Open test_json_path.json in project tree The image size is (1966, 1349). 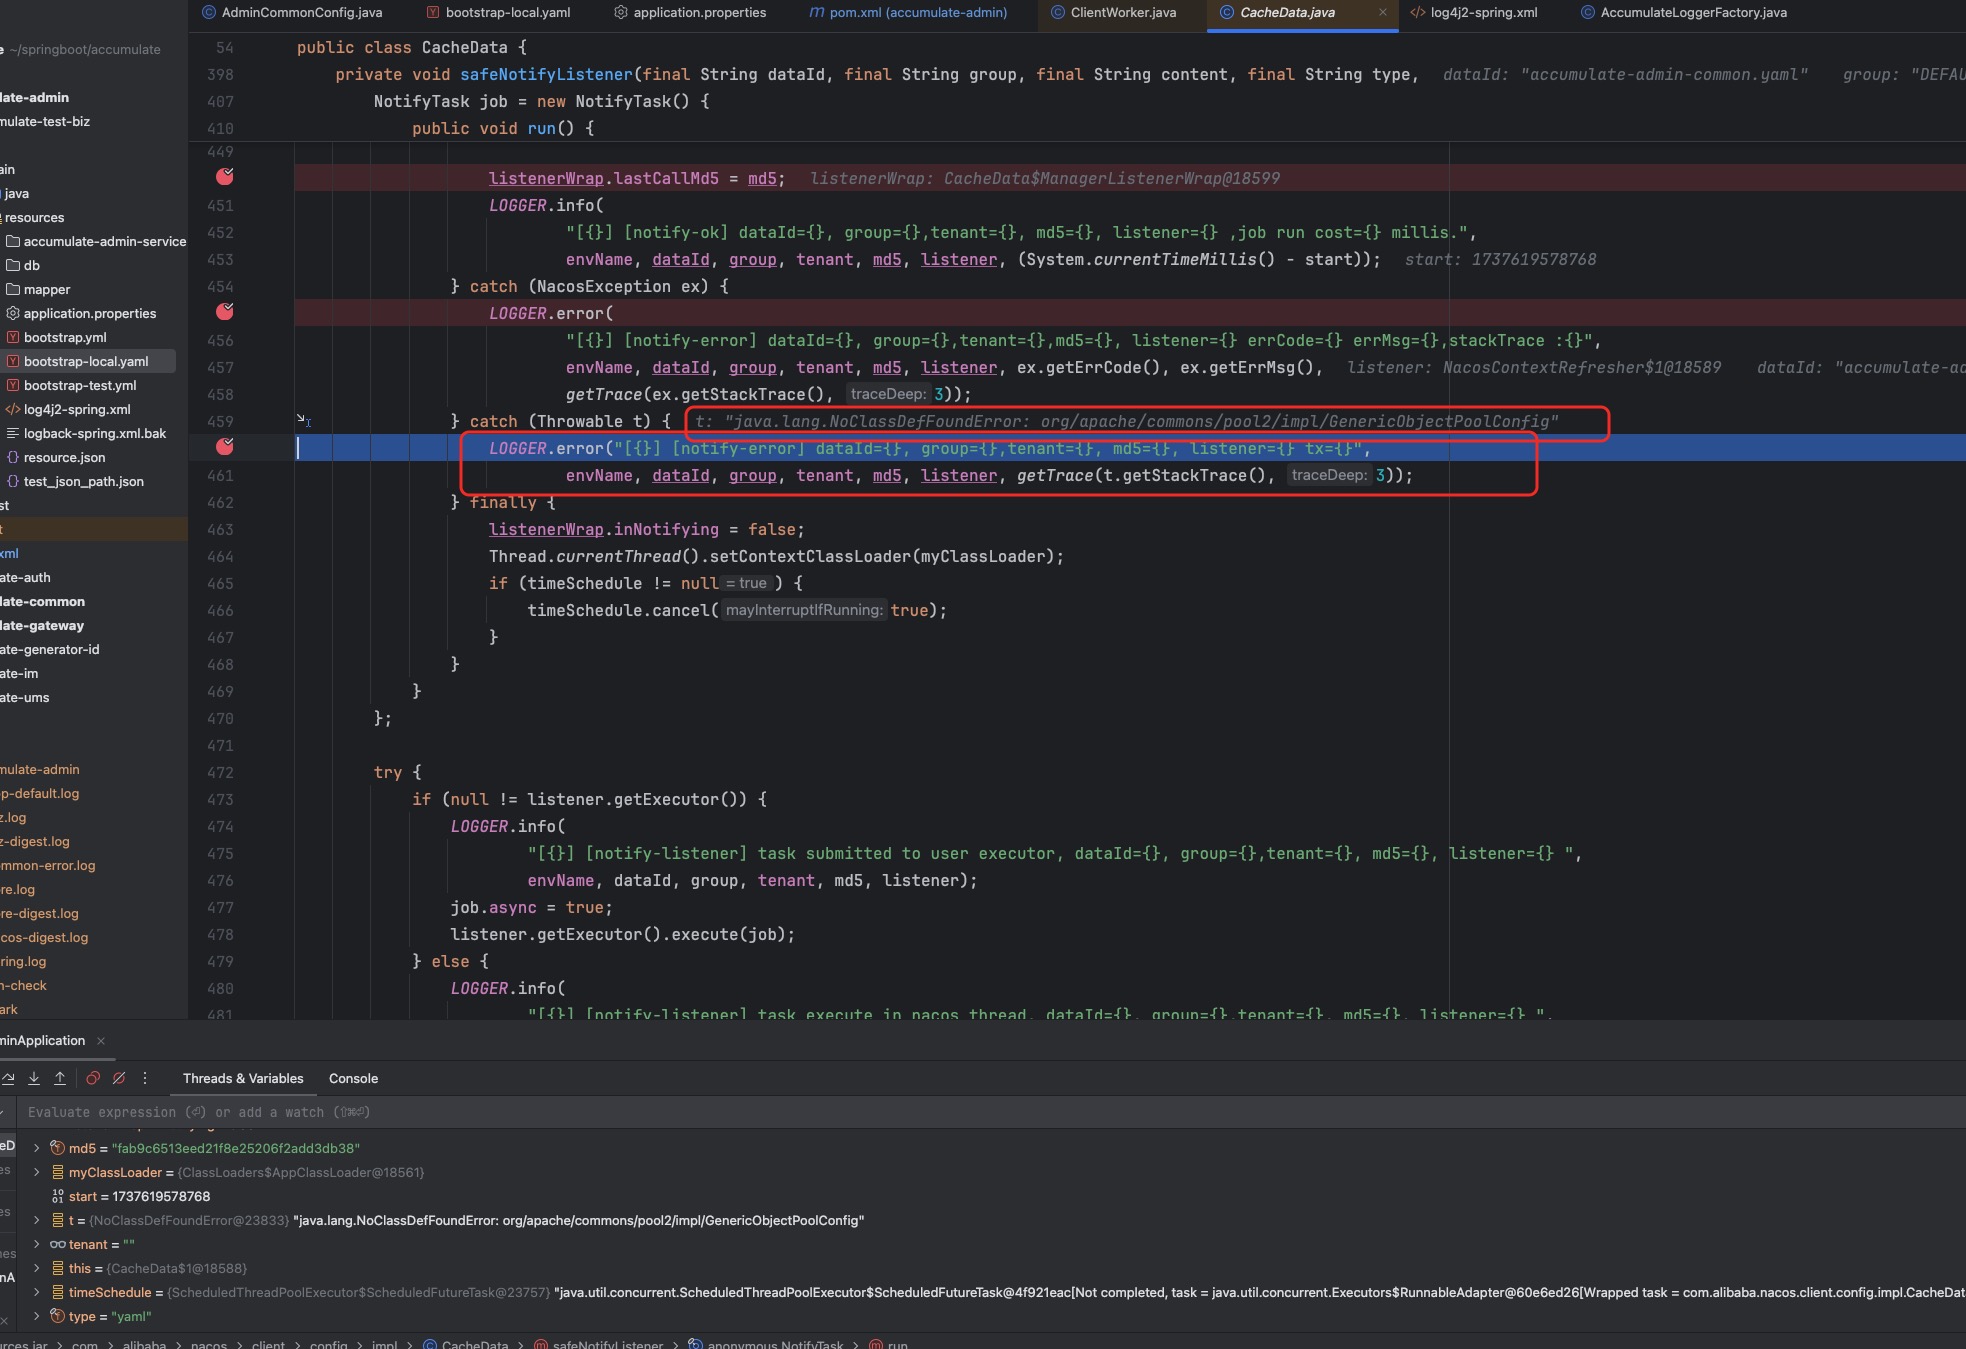pos(75,481)
